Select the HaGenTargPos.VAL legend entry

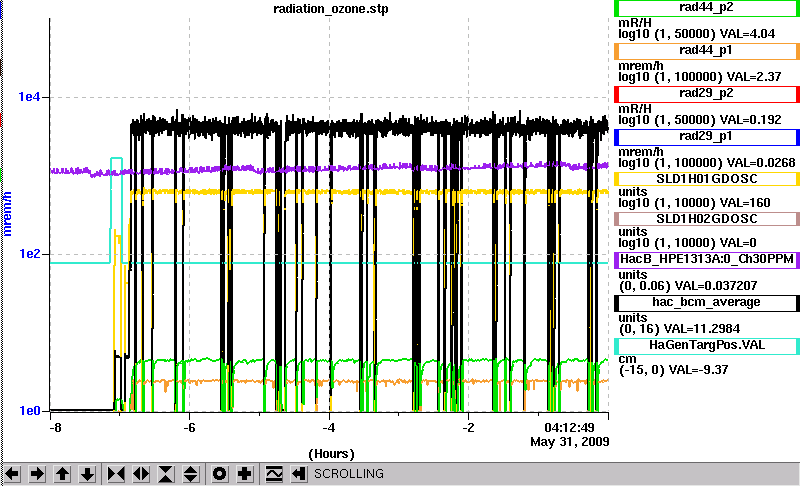pyautogui.click(x=707, y=345)
